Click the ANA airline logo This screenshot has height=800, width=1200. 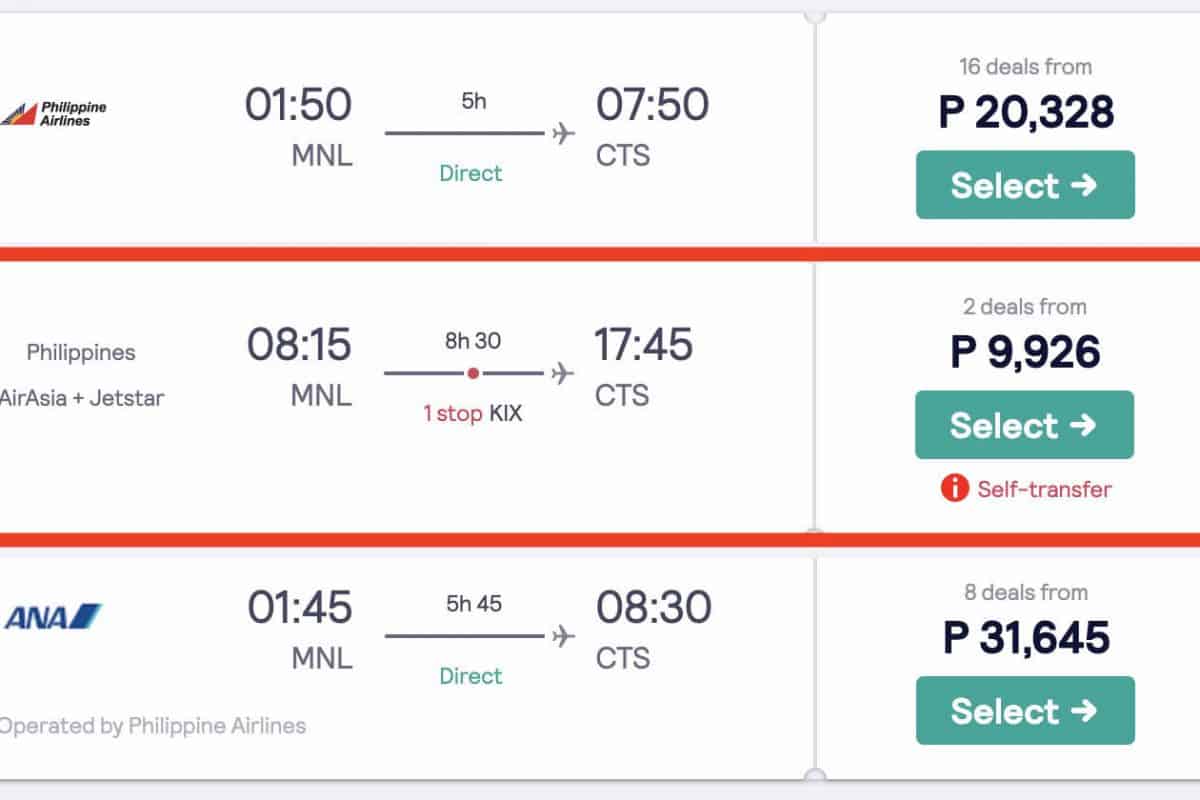[x=53, y=617]
